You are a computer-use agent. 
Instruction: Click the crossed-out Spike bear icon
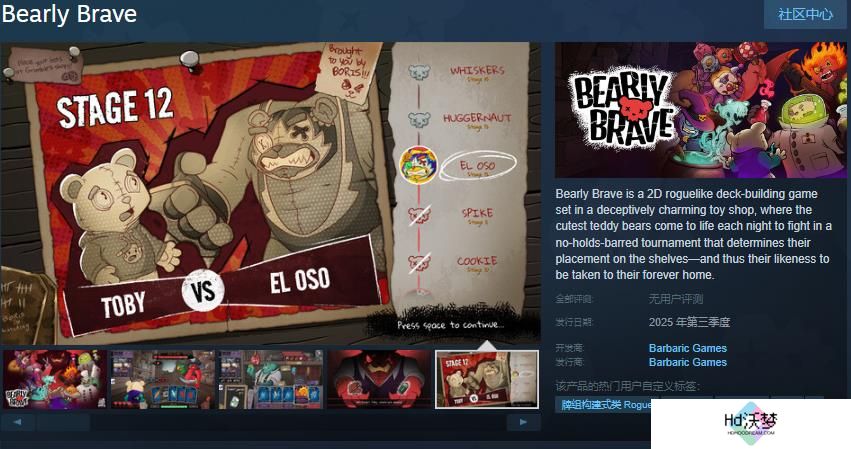[x=419, y=215]
